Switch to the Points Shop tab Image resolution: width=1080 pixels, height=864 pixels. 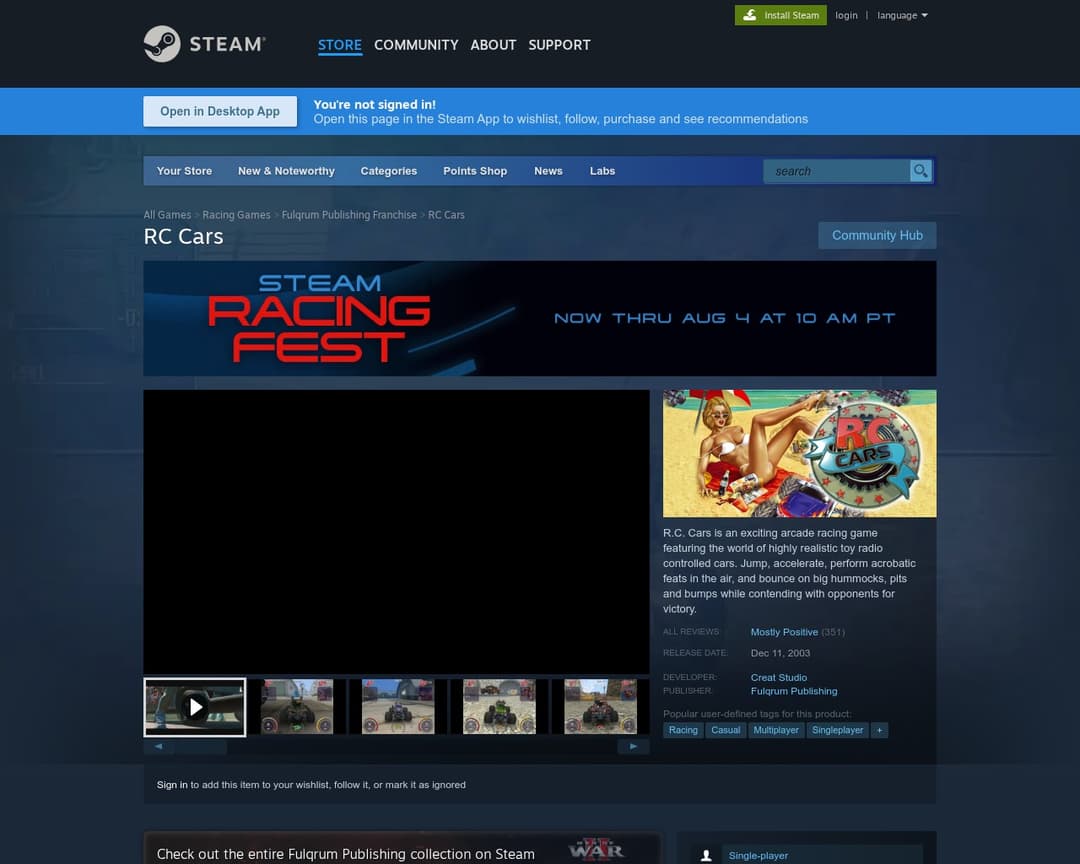tap(475, 171)
